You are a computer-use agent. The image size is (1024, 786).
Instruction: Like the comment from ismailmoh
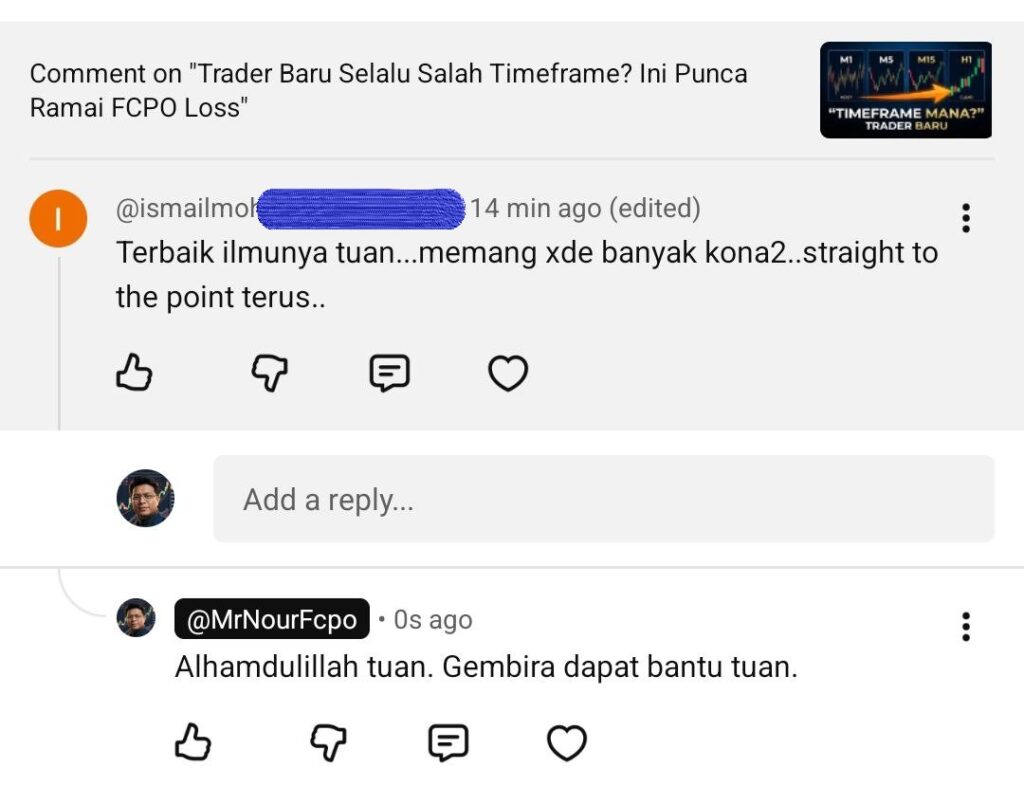point(135,374)
